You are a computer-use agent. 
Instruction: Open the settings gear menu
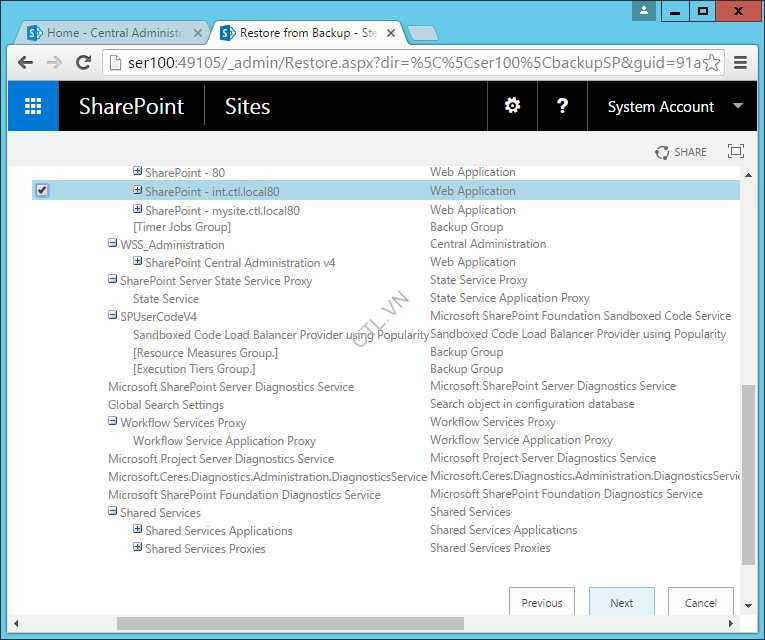pyautogui.click(x=512, y=106)
